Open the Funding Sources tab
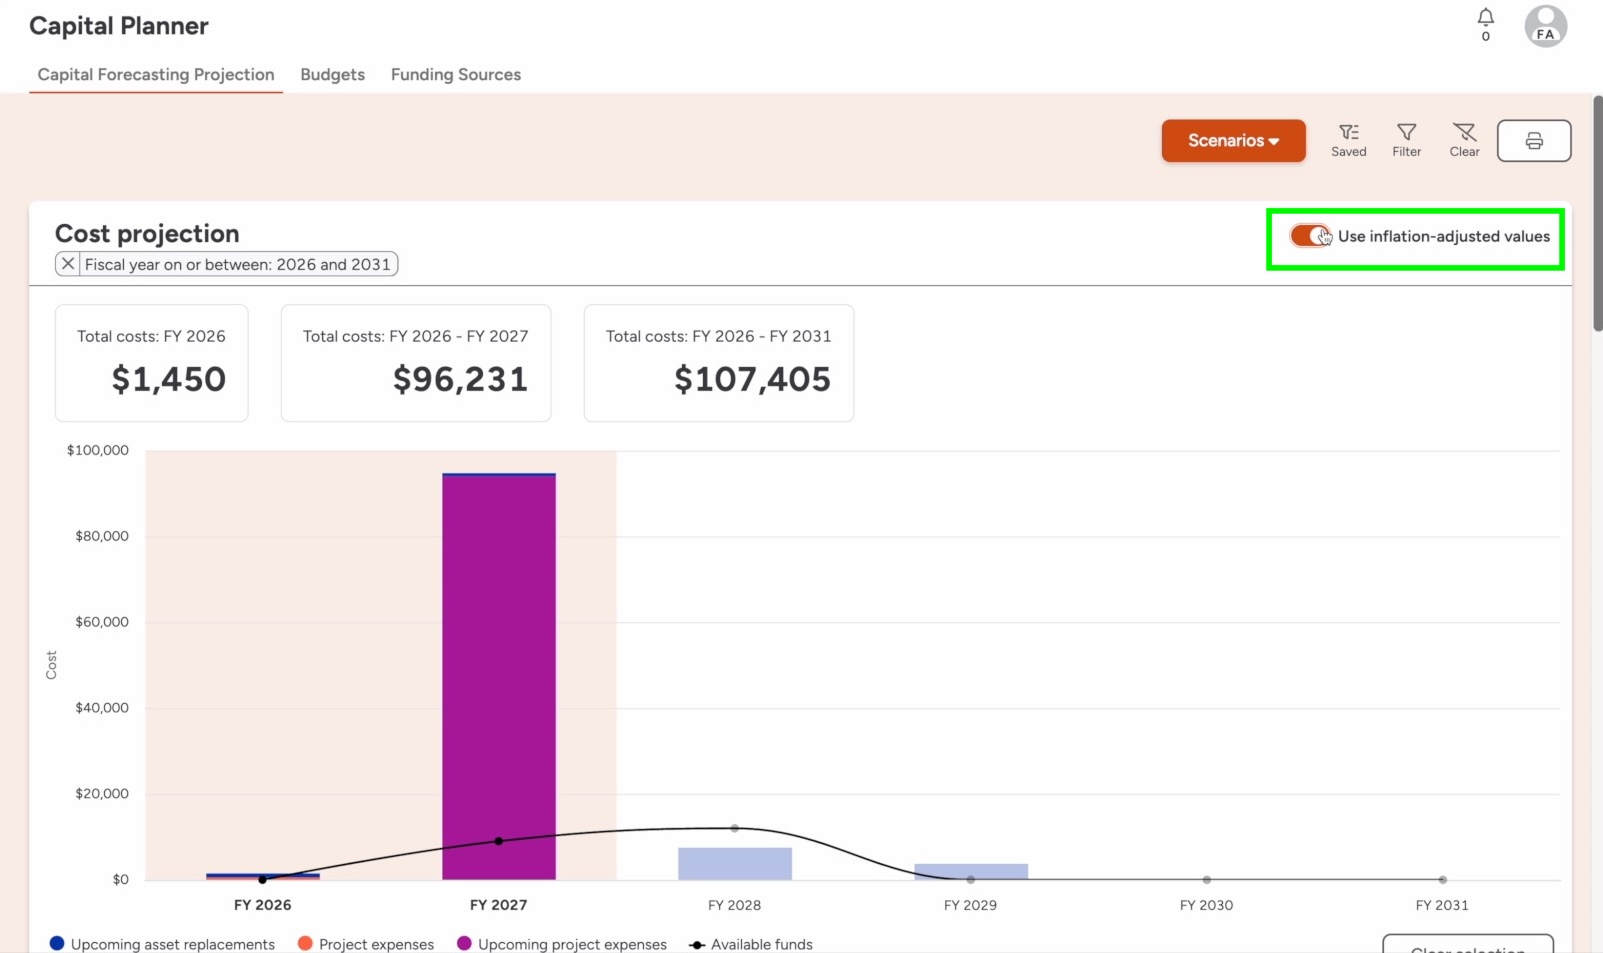1603x953 pixels. coord(455,75)
